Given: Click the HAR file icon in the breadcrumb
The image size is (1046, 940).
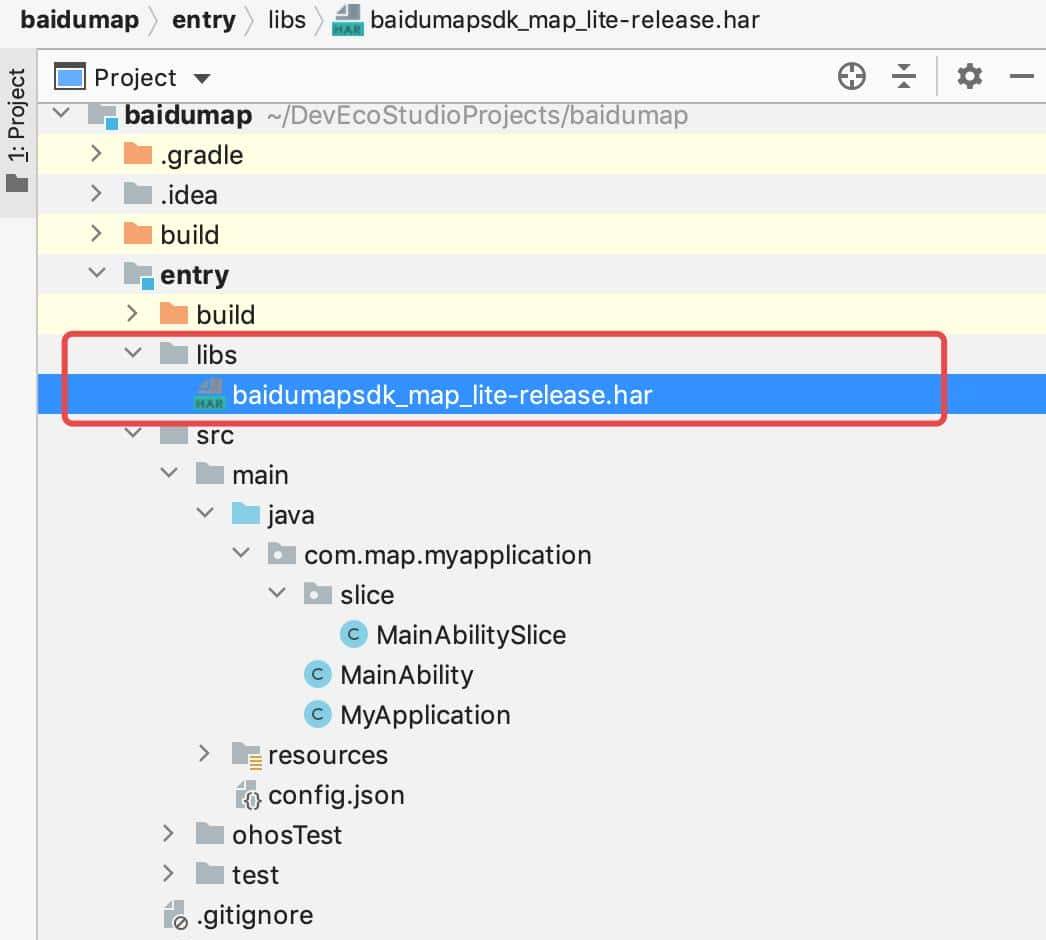Looking at the screenshot, I should point(348,20).
